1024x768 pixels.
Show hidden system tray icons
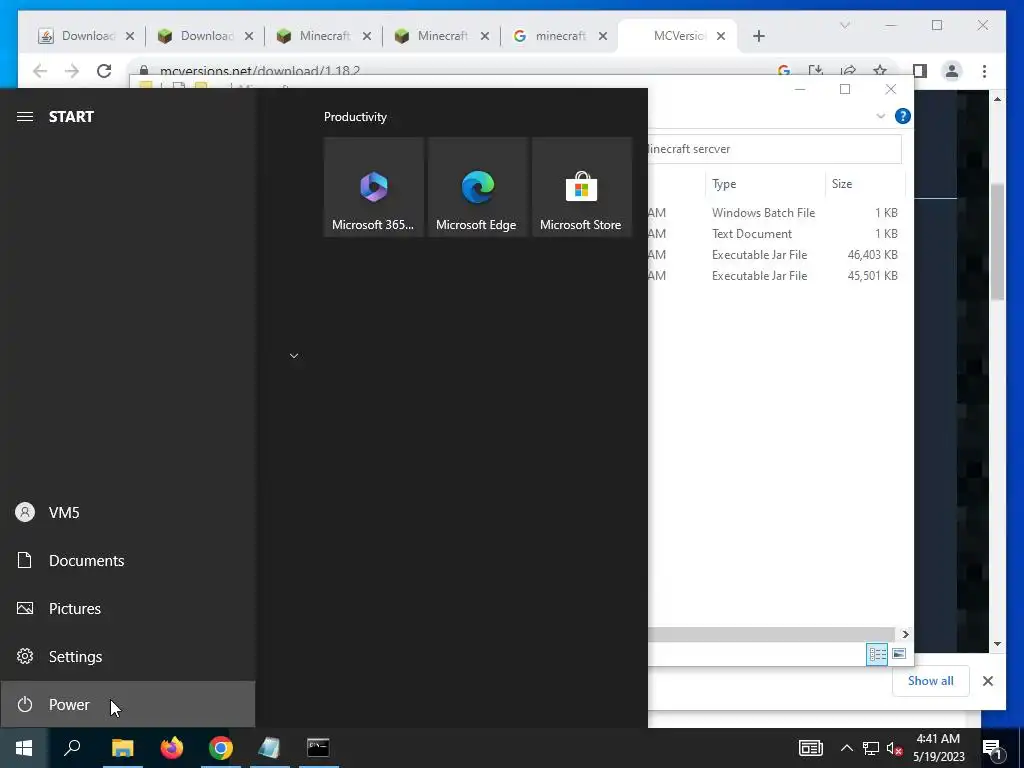pos(846,748)
